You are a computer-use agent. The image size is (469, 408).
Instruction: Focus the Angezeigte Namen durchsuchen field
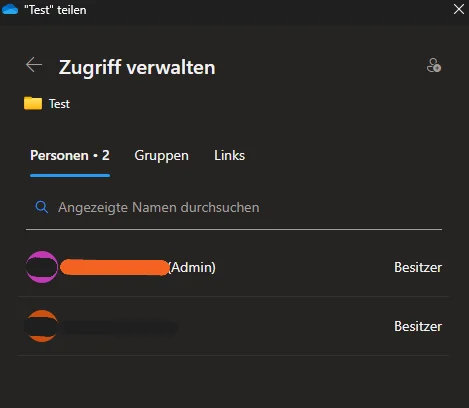click(234, 207)
